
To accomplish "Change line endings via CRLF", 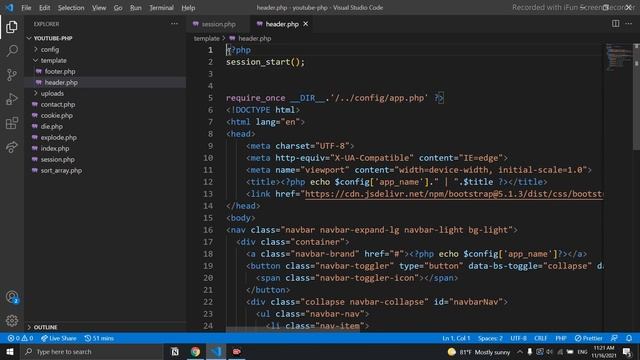I will [x=540, y=338].
